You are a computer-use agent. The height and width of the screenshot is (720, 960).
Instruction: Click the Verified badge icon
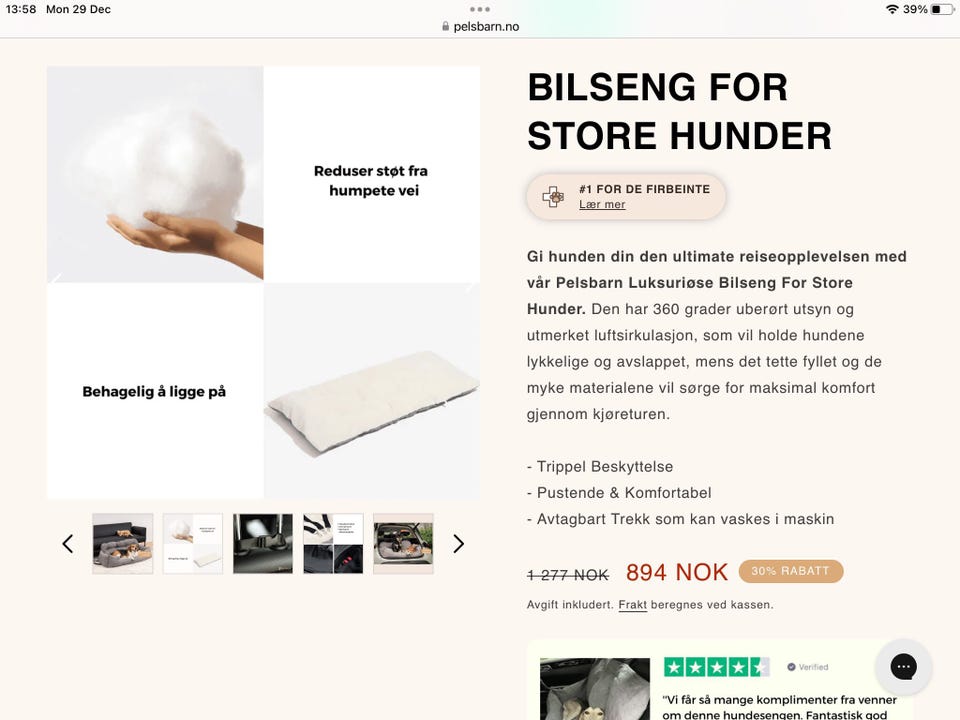[x=791, y=667]
